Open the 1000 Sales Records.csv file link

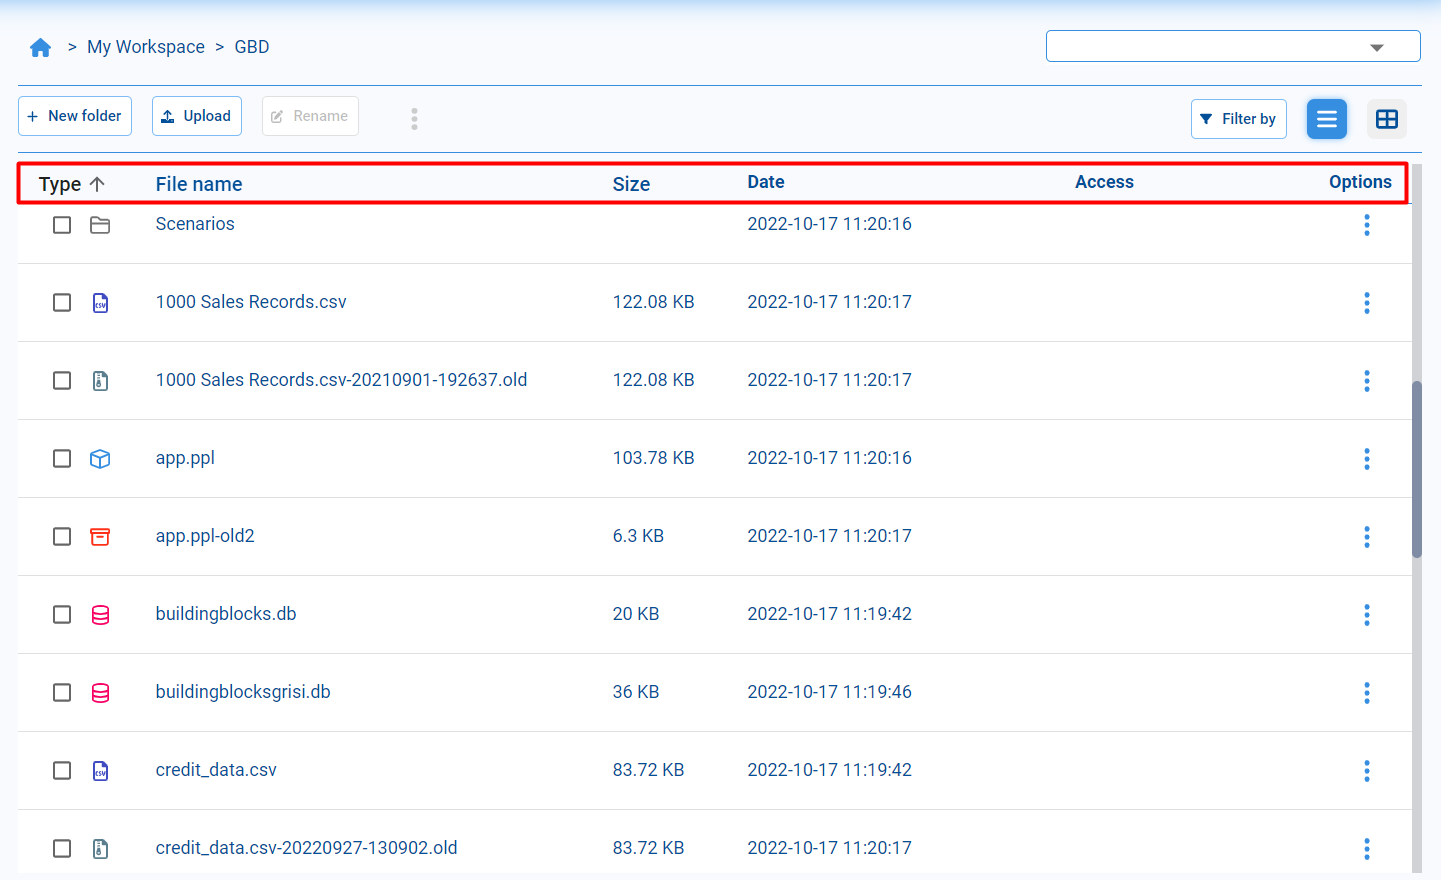[250, 302]
